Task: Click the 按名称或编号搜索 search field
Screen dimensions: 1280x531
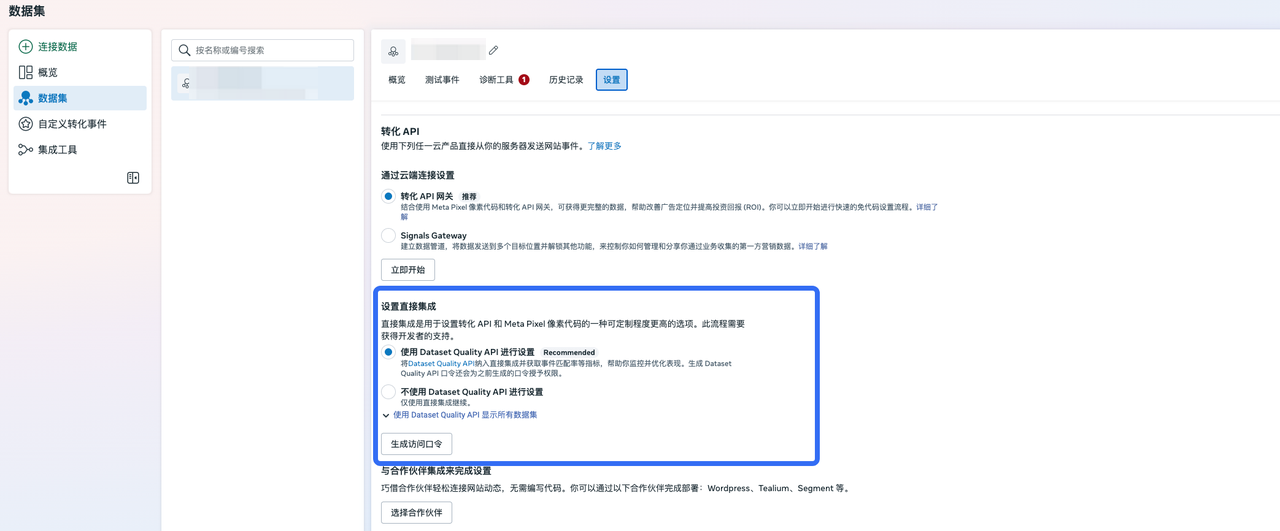Action: [270, 50]
